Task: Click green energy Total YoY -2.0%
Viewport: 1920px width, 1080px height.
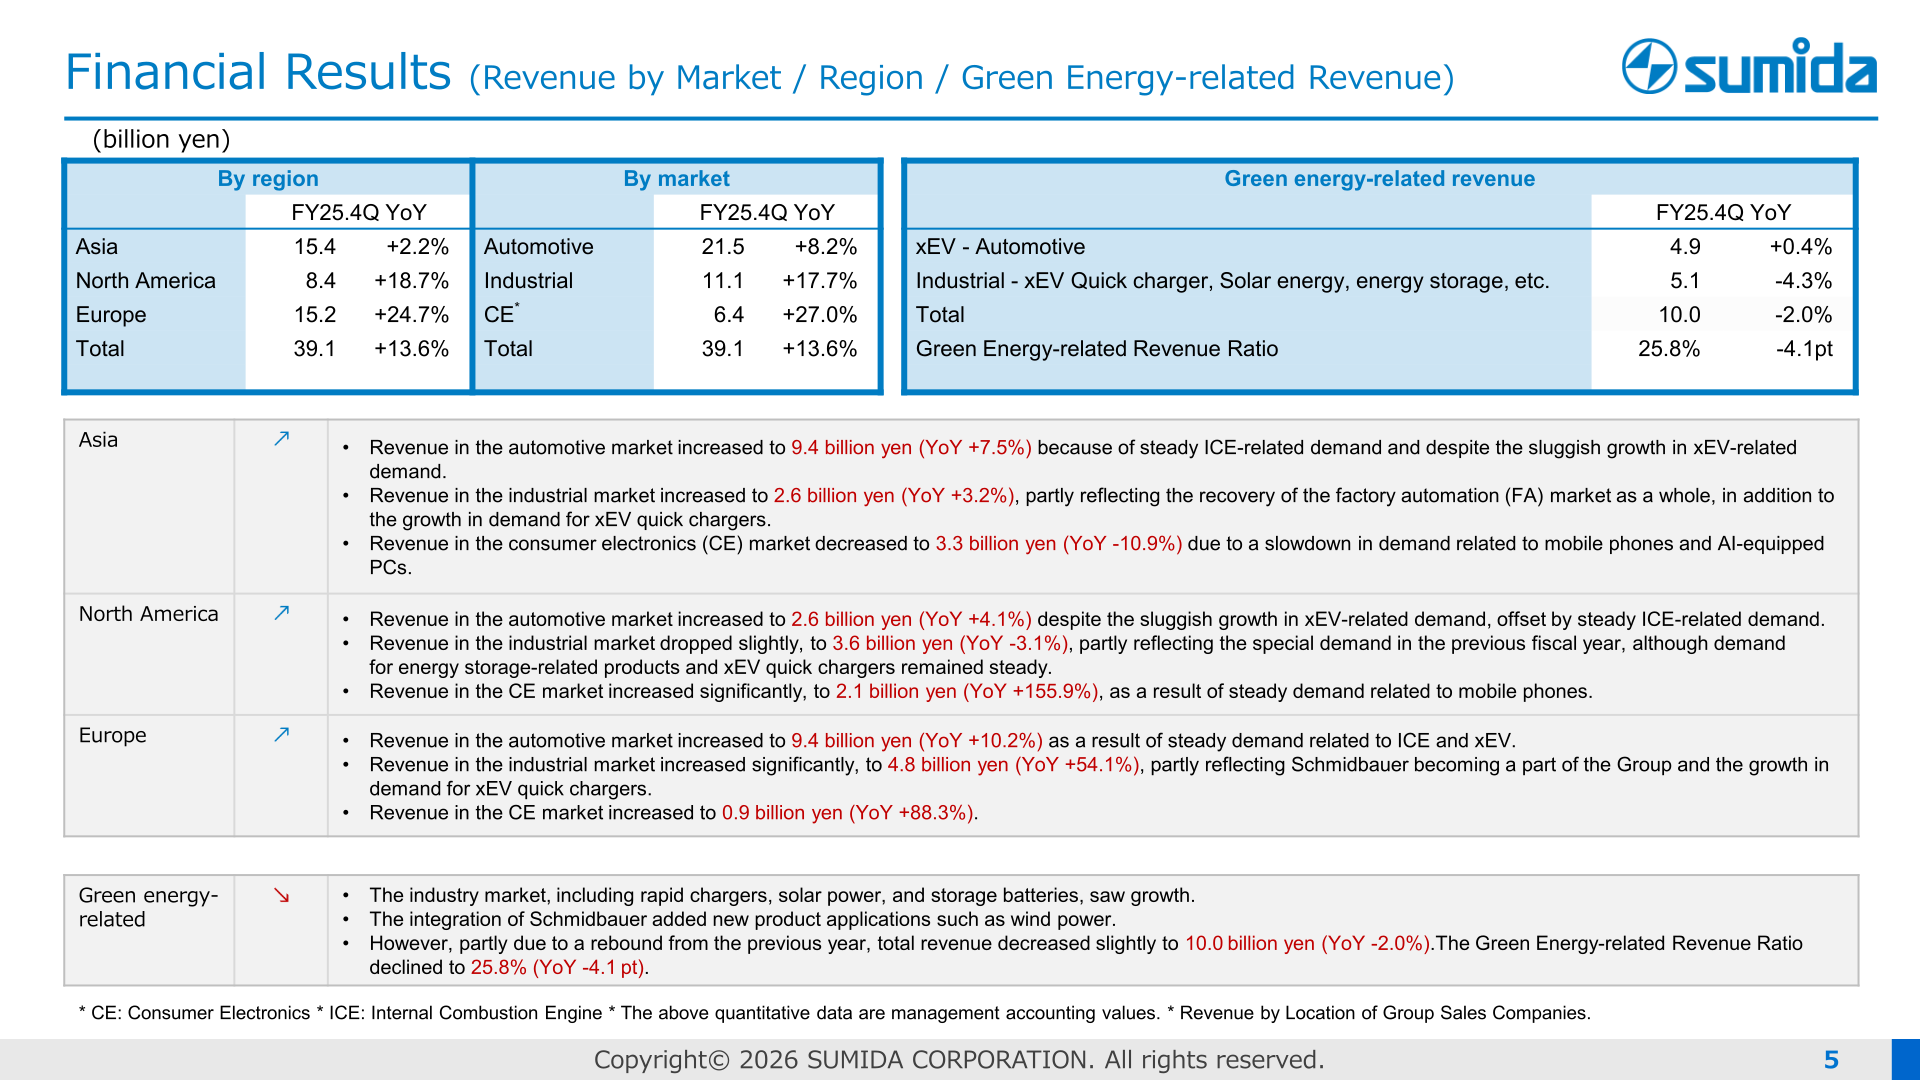Action: coord(1804,315)
